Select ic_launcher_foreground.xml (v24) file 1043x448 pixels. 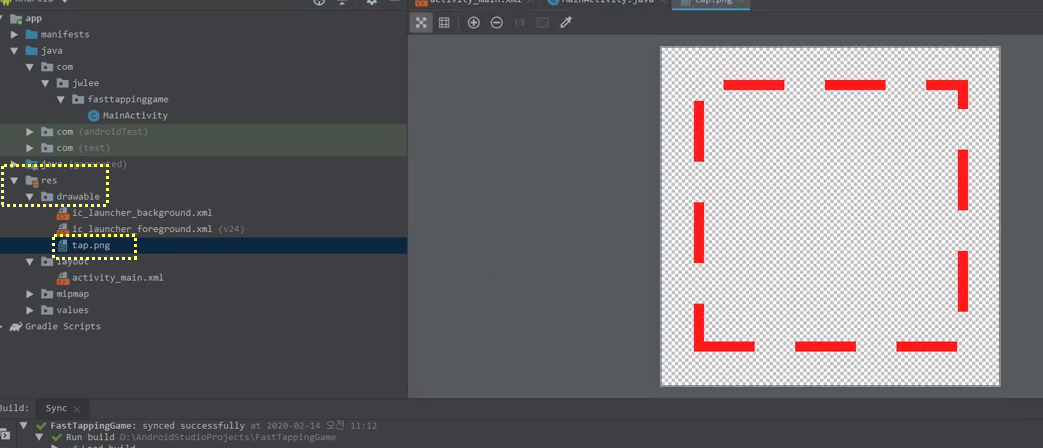coord(159,229)
